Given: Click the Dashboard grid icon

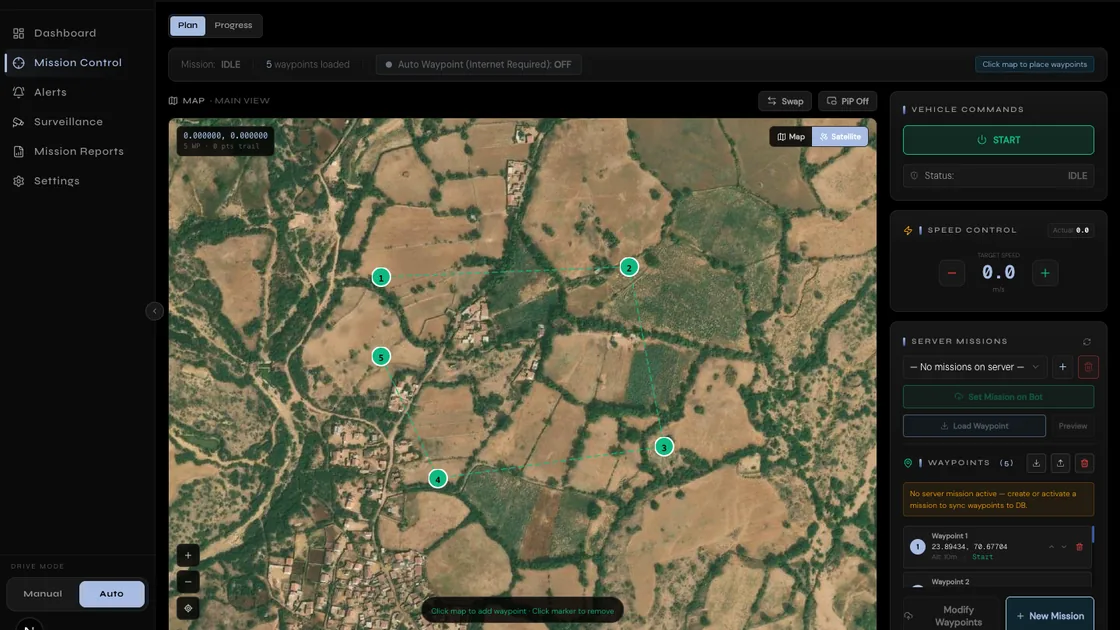Looking at the screenshot, I should (x=19, y=34).
